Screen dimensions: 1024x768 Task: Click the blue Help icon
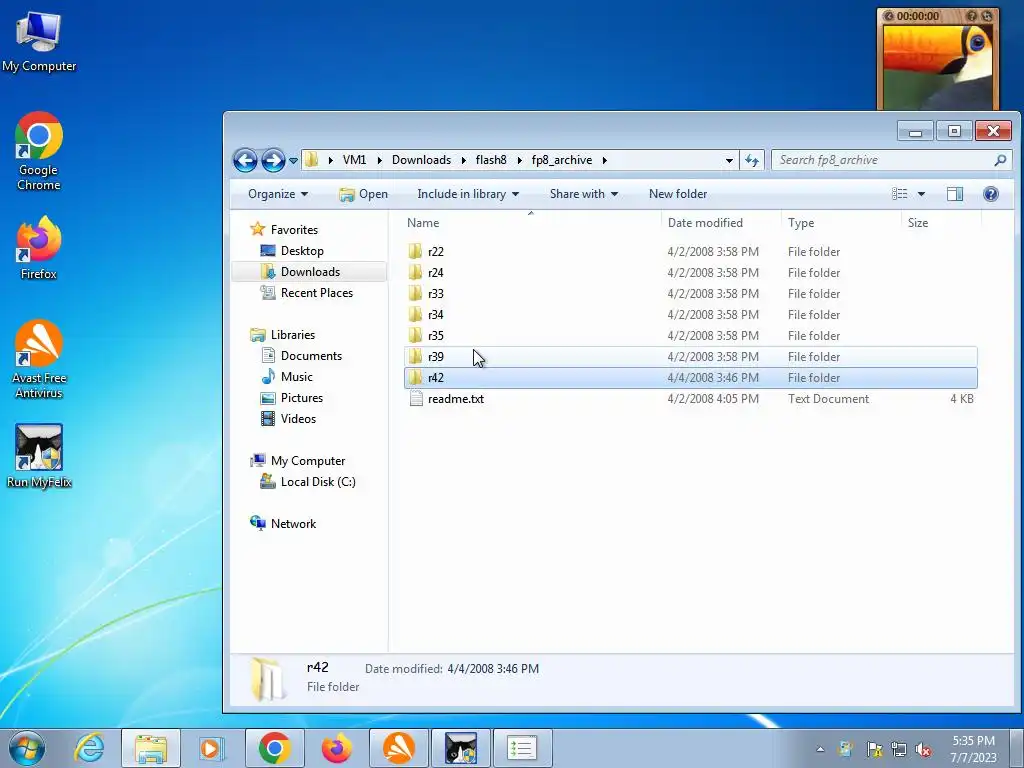point(990,194)
